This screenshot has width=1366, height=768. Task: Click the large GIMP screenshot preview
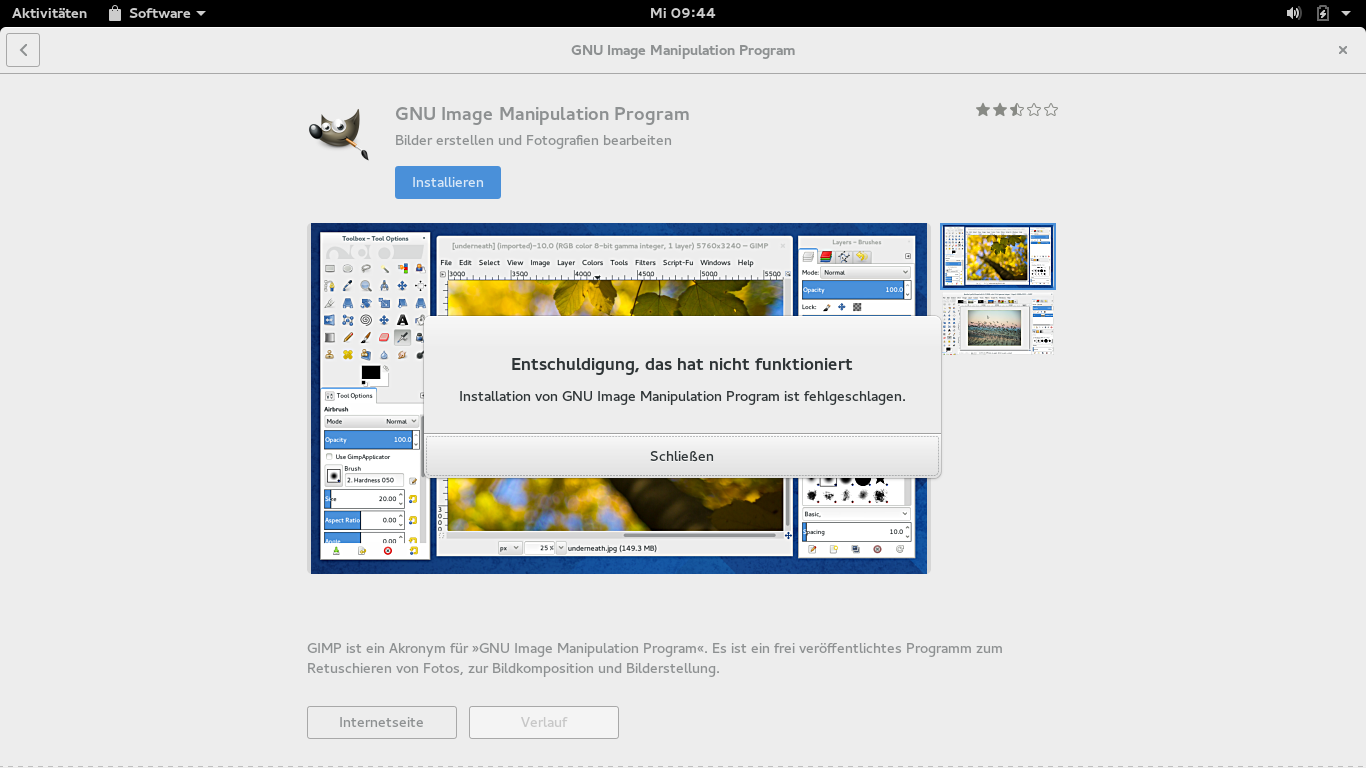tap(619, 398)
